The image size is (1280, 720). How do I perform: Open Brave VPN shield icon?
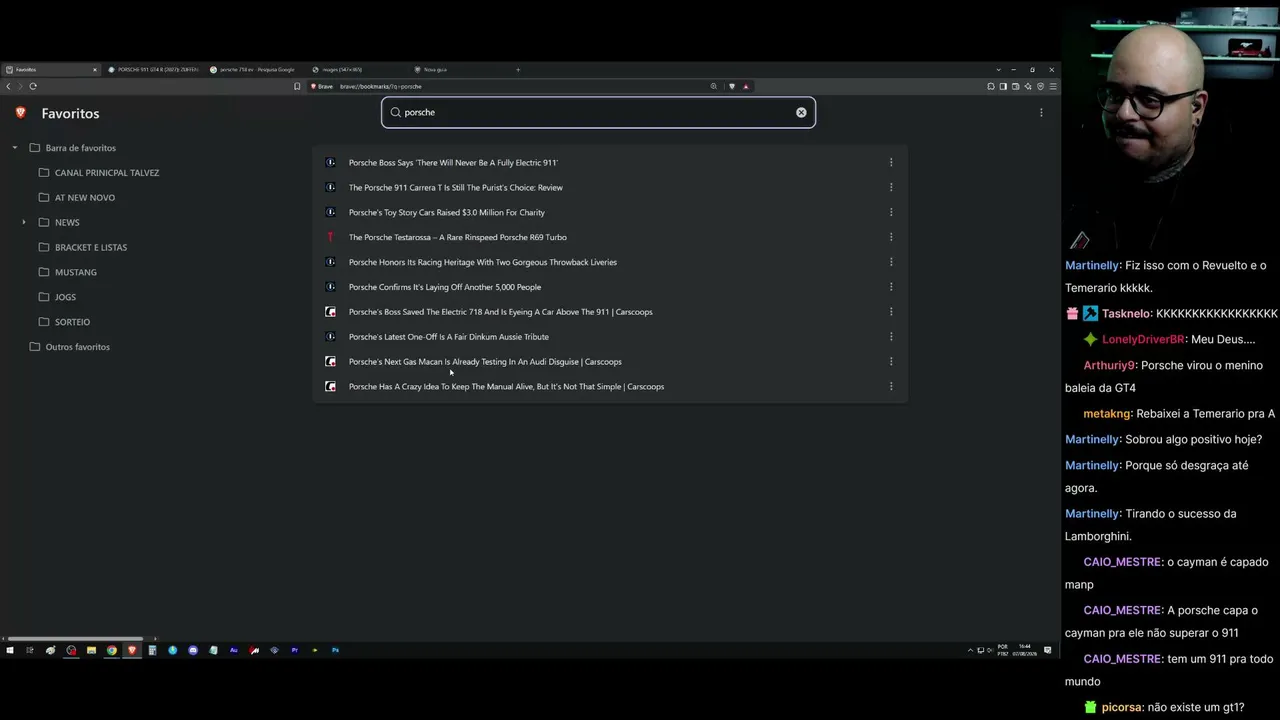pyautogui.click(x=1040, y=86)
